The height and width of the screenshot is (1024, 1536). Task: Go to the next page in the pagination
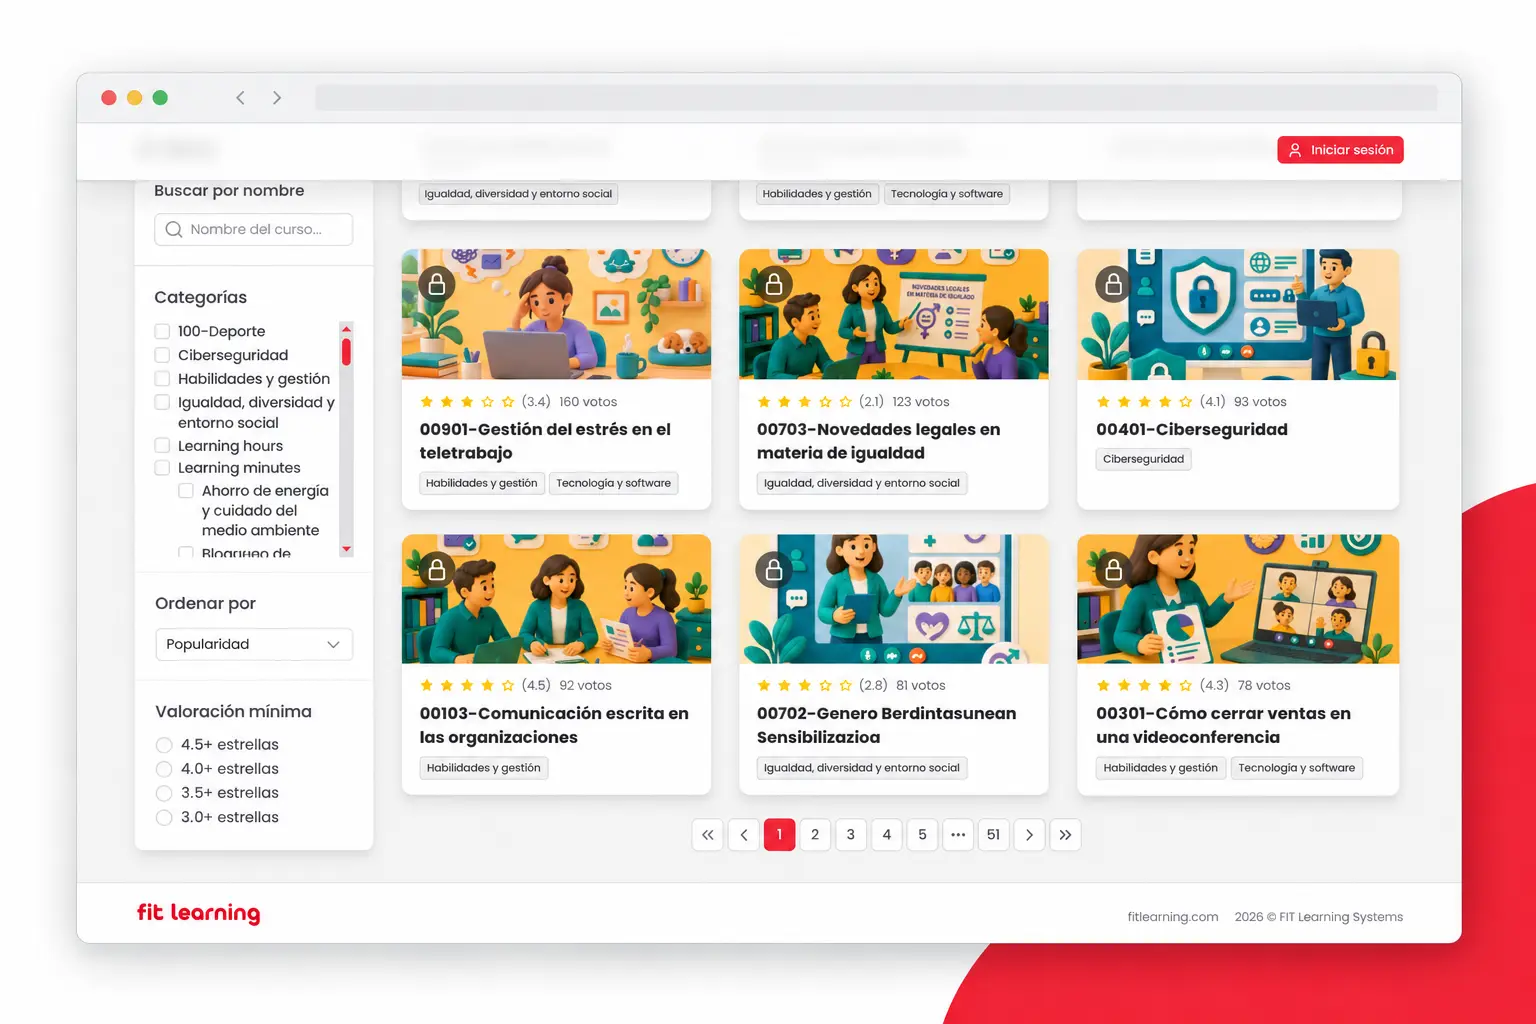coord(1029,835)
